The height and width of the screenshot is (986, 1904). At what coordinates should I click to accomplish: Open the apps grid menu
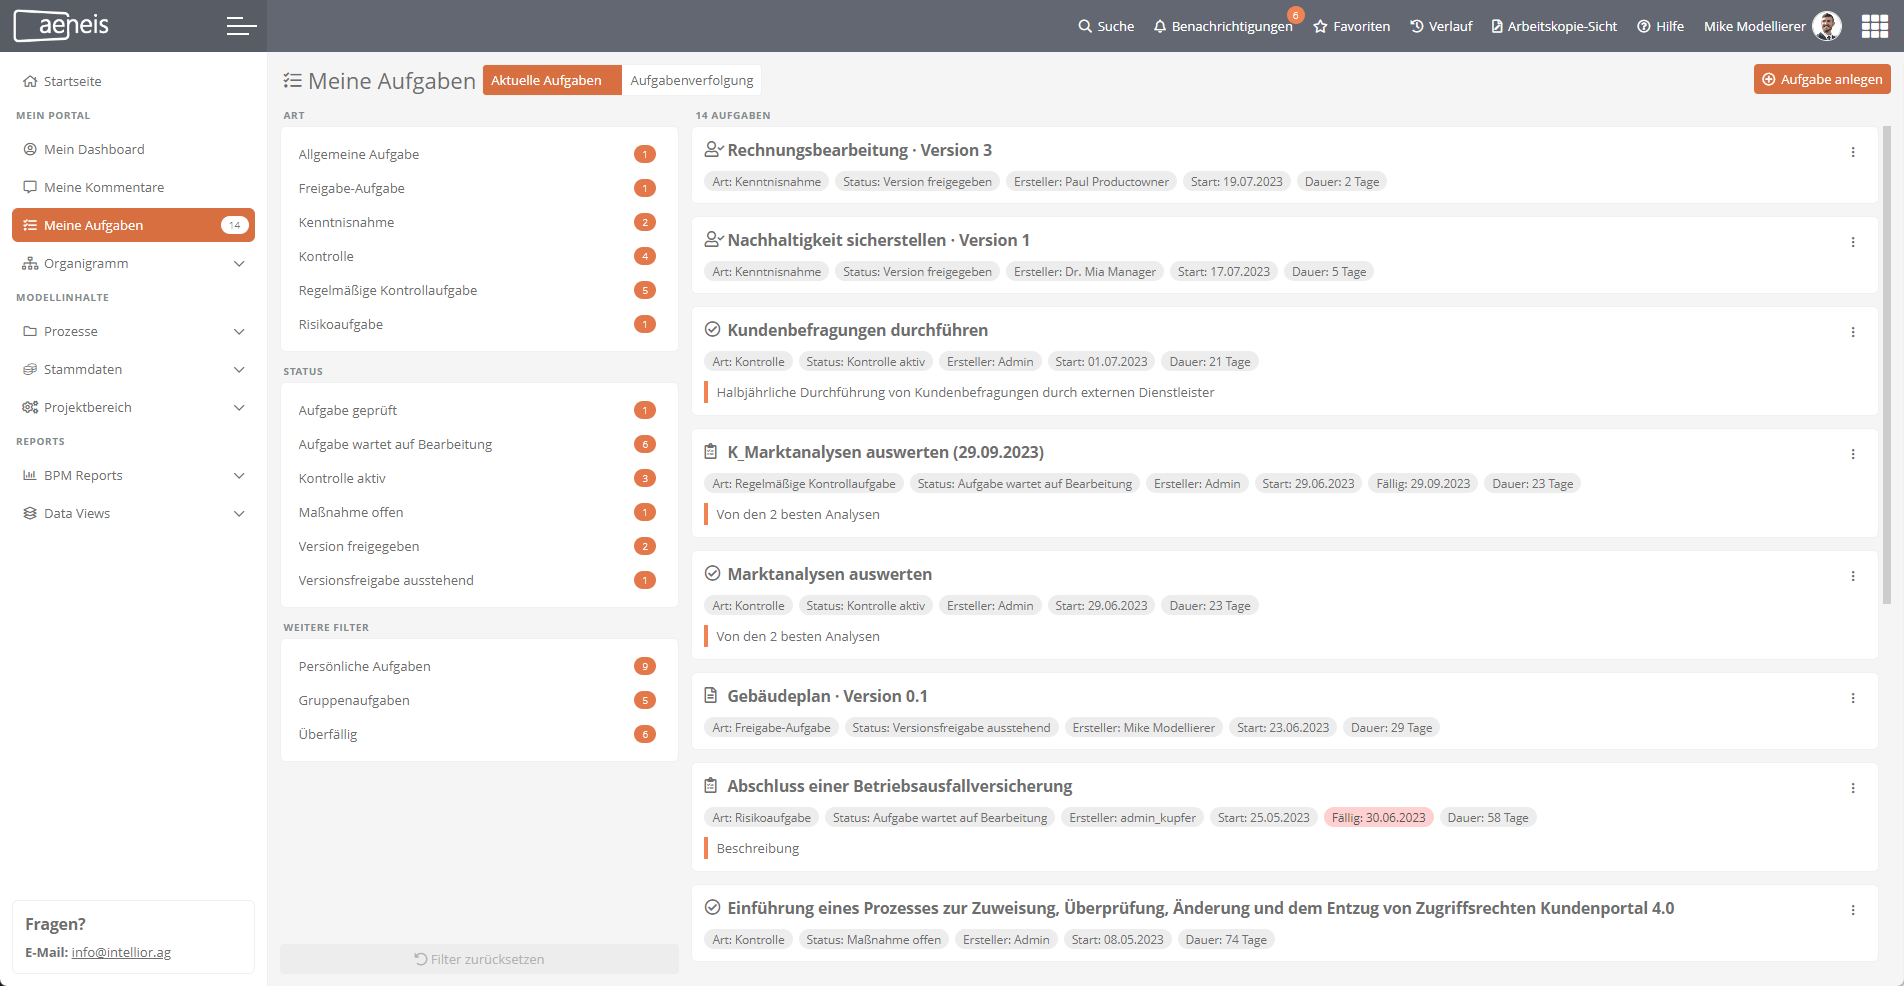tap(1875, 26)
